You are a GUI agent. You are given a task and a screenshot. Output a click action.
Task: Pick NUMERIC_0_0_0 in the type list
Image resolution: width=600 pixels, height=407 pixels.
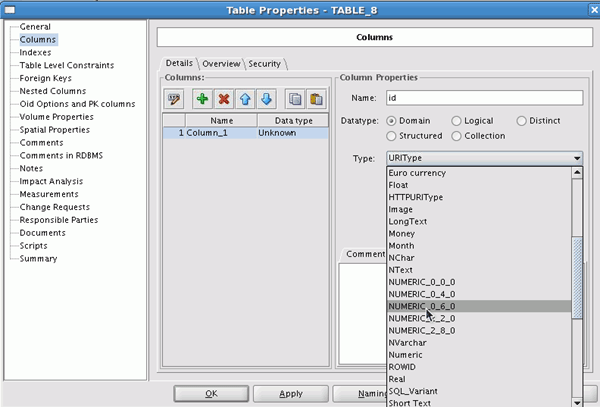click(479, 282)
